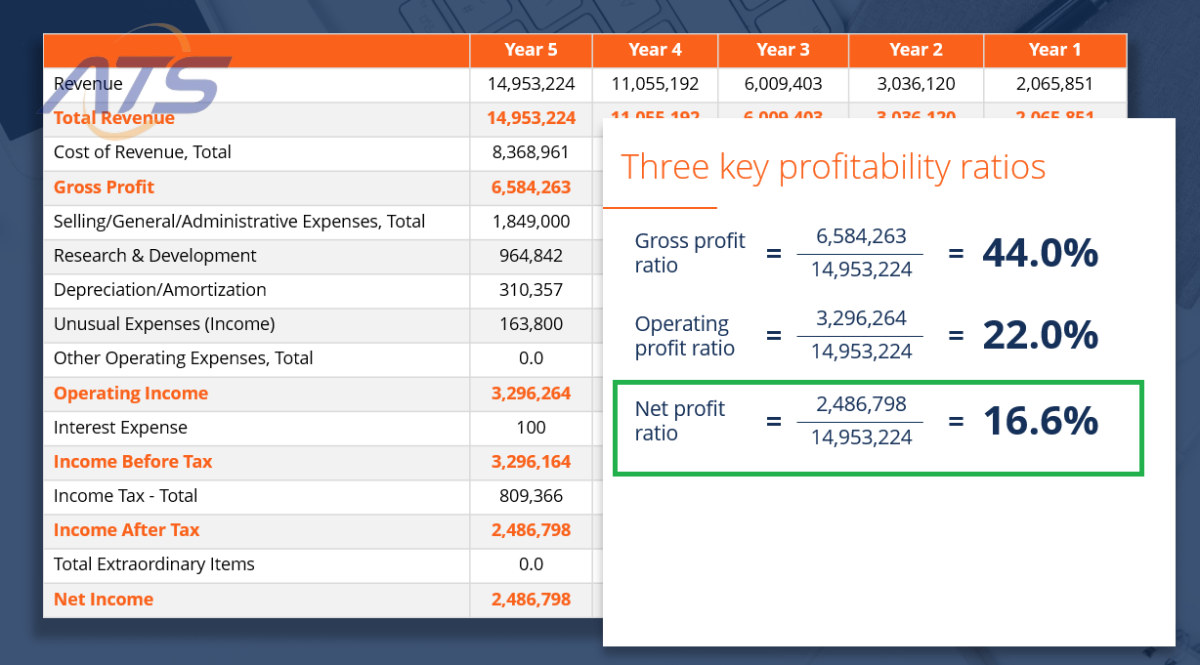Select Depreciation/Amortization value 310,357
This screenshot has height=665, width=1200.
(x=531, y=290)
